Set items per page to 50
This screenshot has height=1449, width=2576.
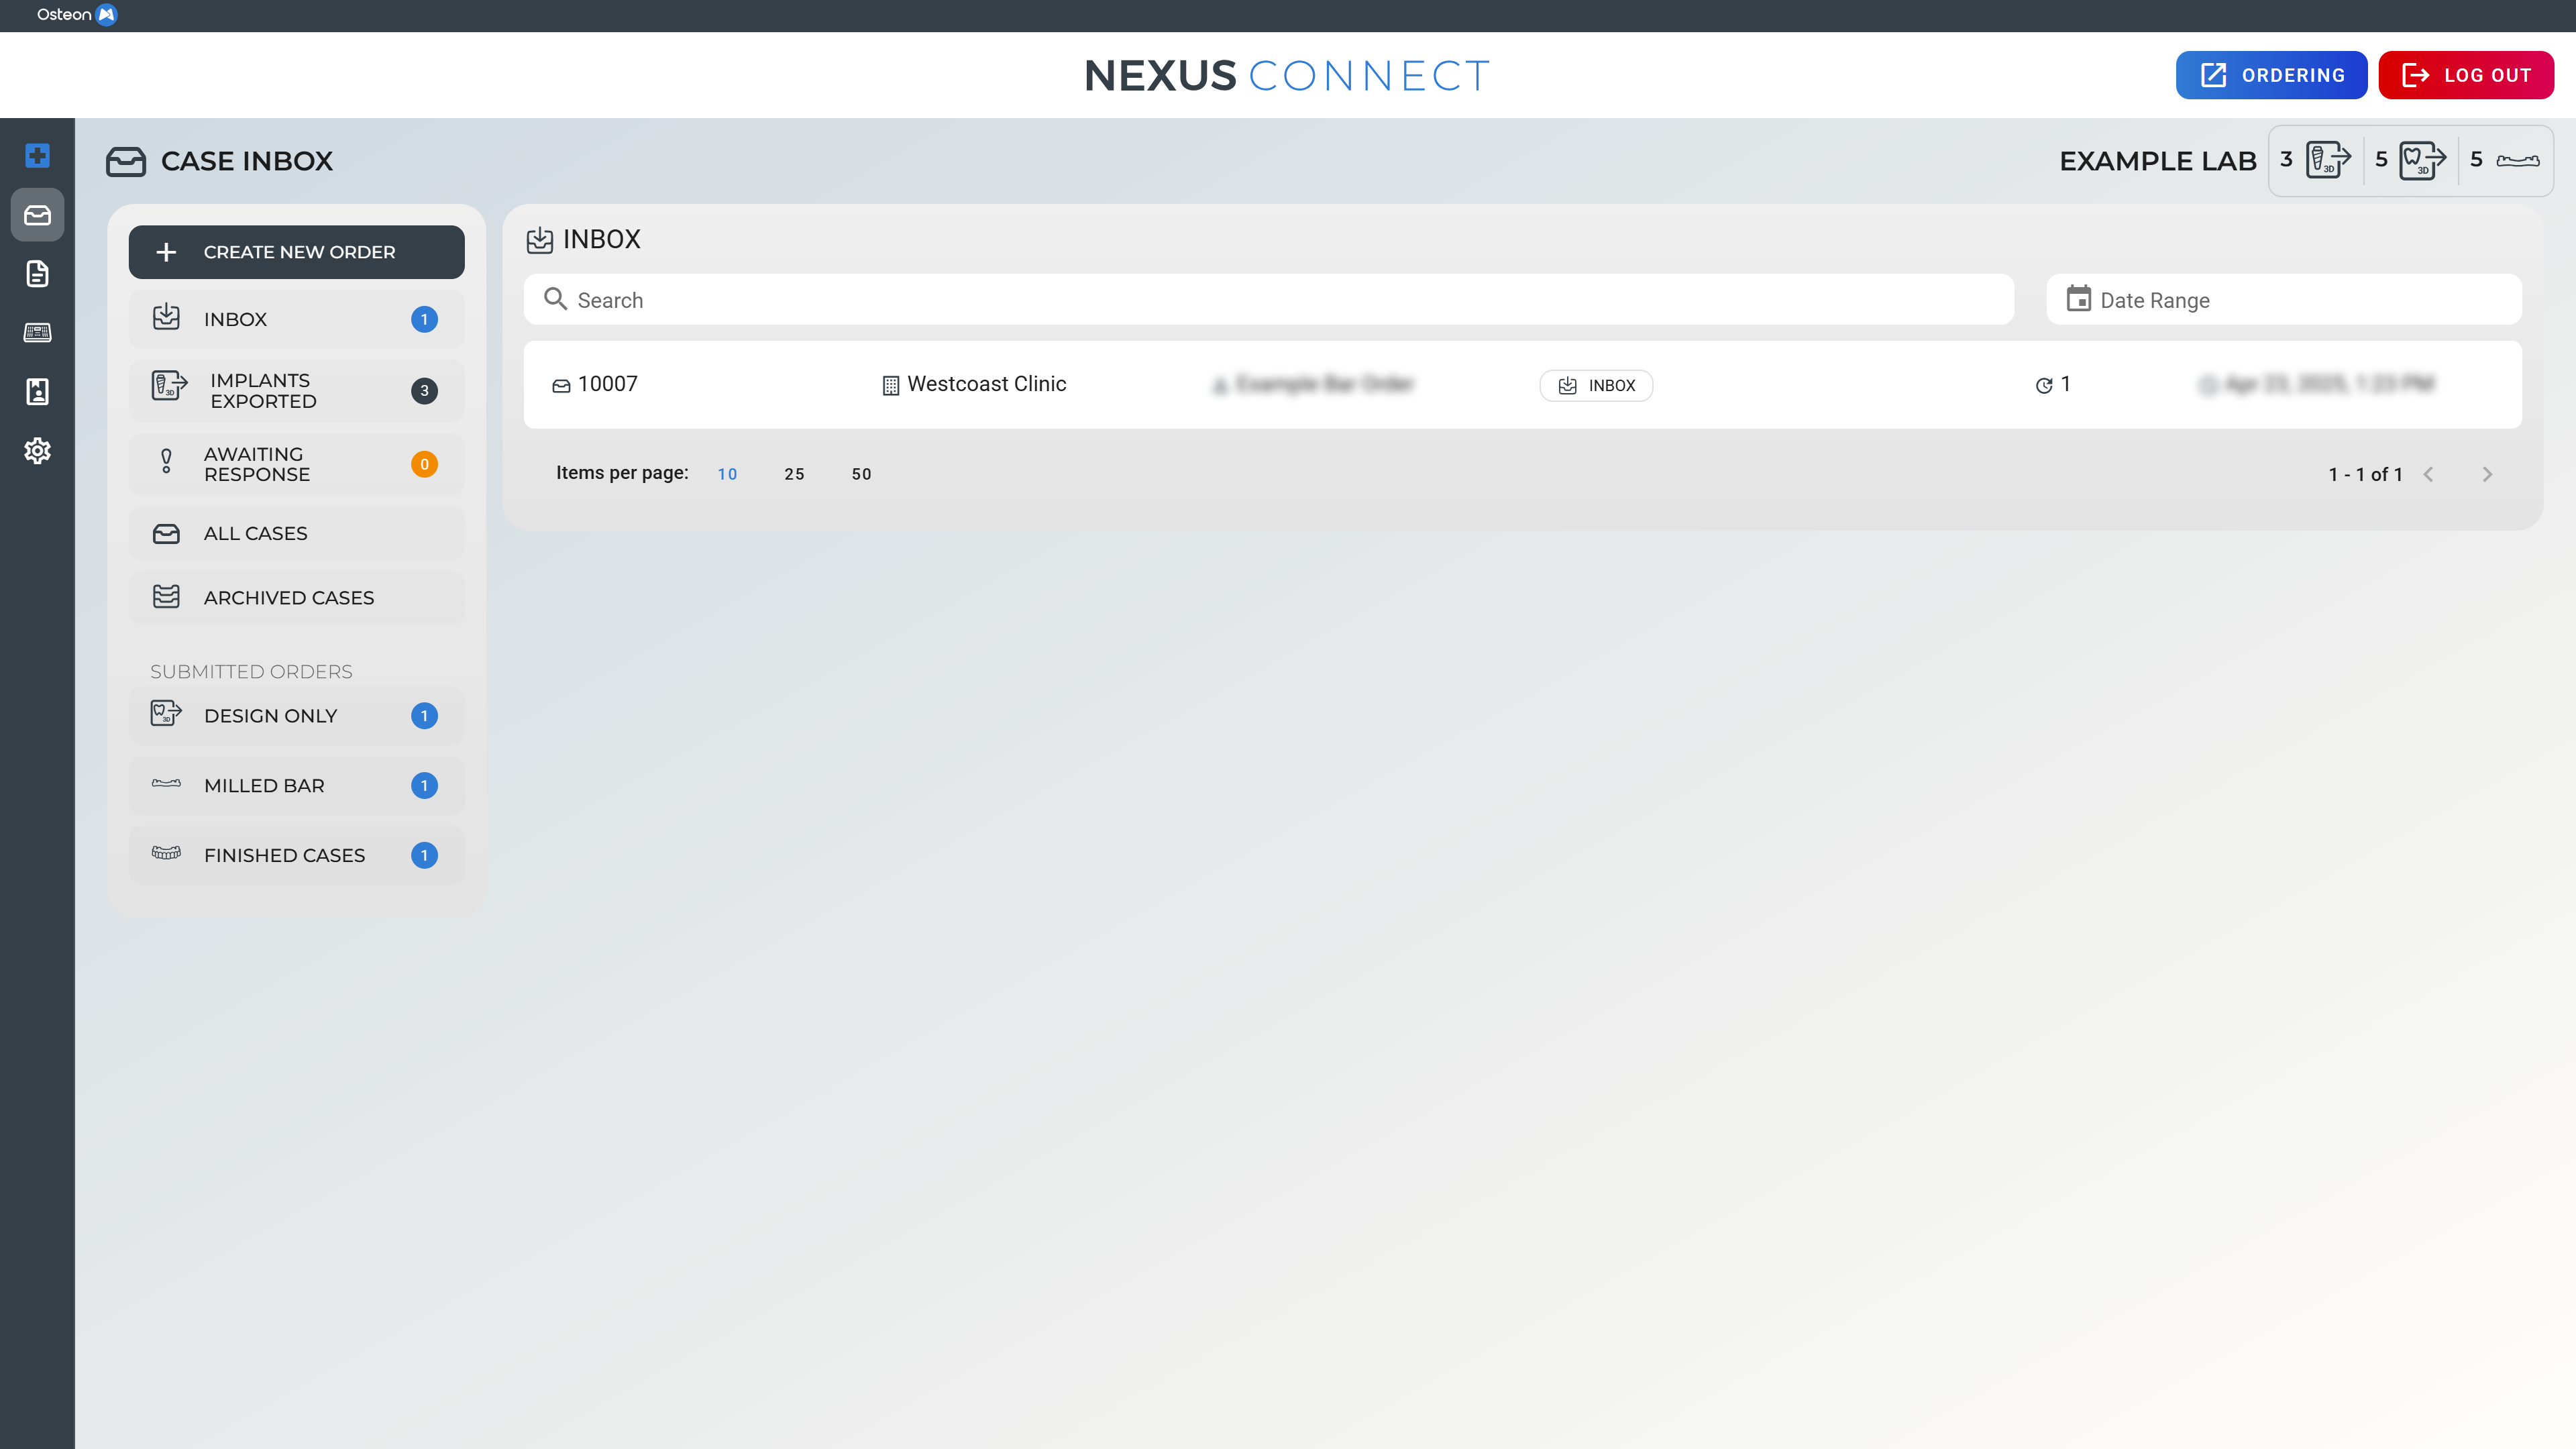point(861,474)
